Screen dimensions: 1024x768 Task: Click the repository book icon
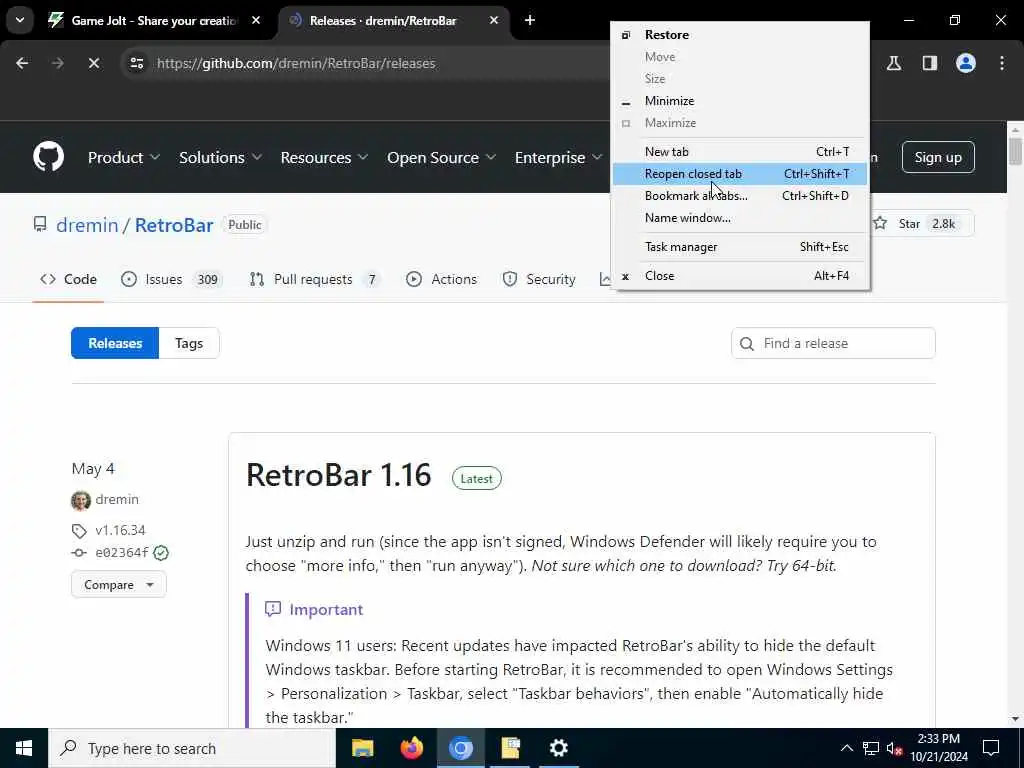point(40,225)
